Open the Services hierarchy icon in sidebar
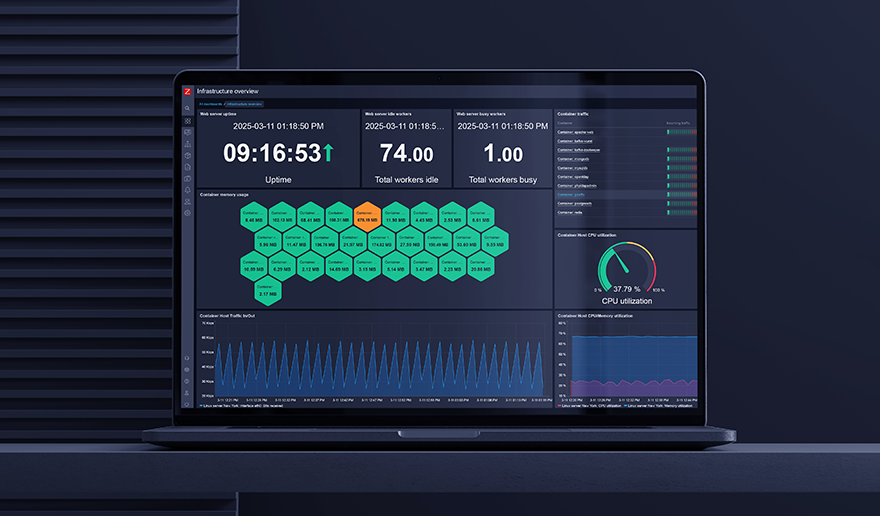880x516 pixels. coord(187,144)
